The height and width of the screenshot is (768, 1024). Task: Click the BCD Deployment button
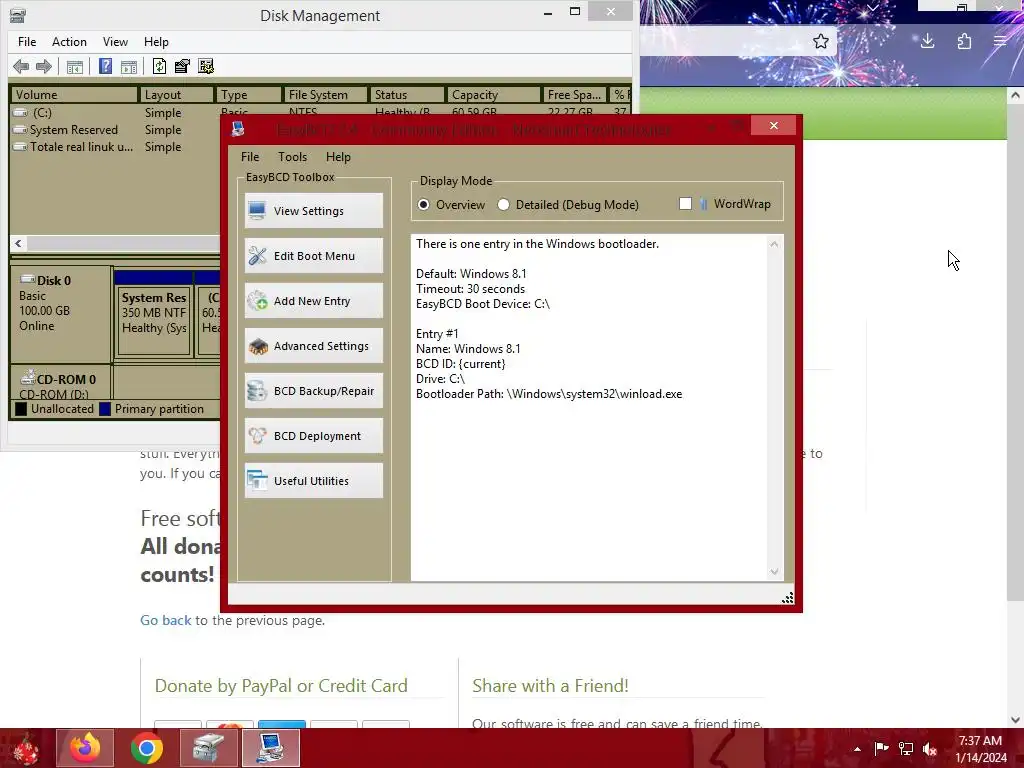[313, 436]
